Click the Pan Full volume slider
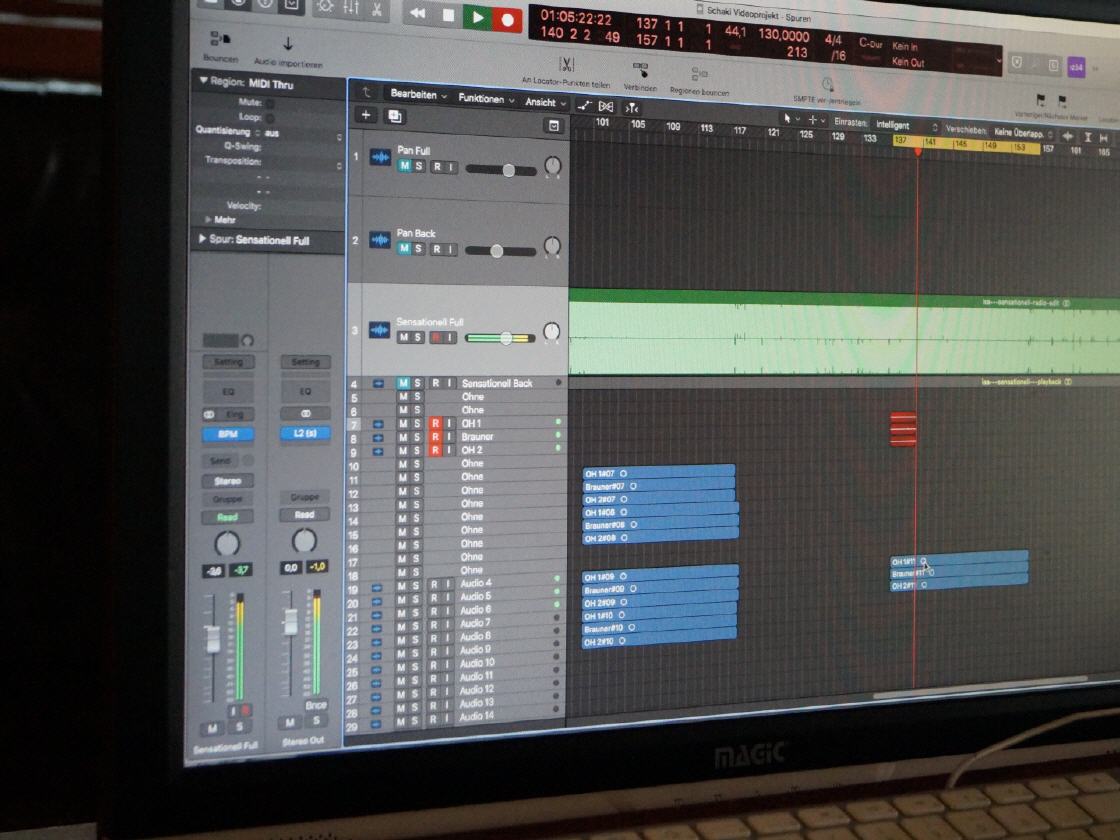This screenshot has height=840, width=1120. coord(501,170)
